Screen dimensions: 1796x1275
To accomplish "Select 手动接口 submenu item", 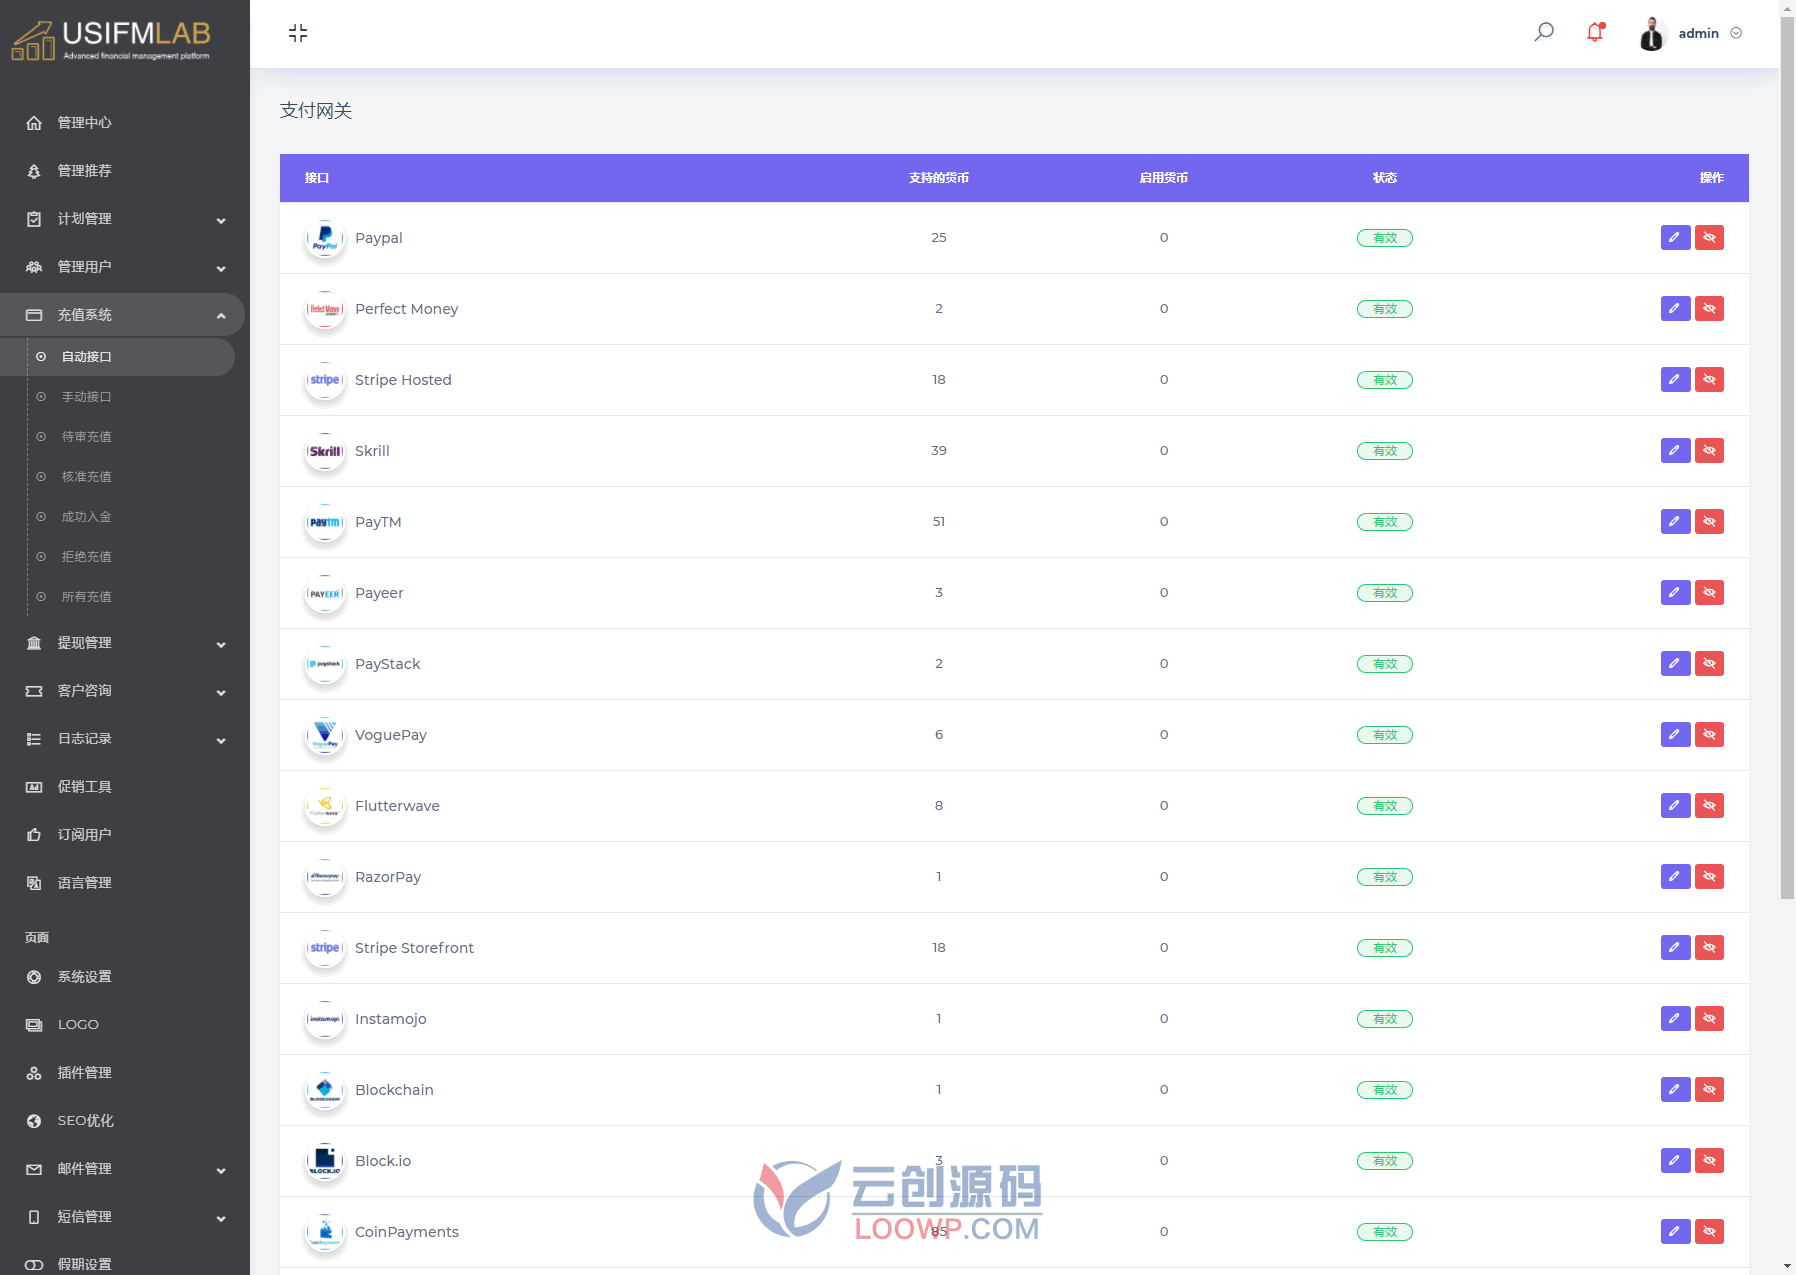I will pyautogui.click(x=117, y=397).
